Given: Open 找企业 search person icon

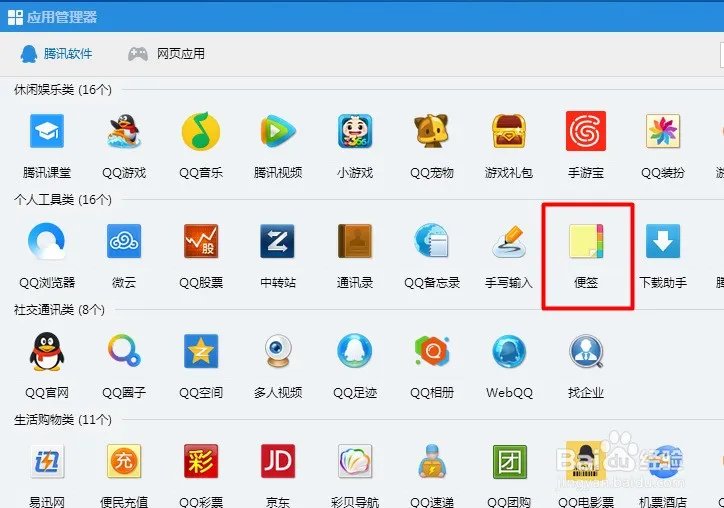Looking at the screenshot, I should (585, 351).
